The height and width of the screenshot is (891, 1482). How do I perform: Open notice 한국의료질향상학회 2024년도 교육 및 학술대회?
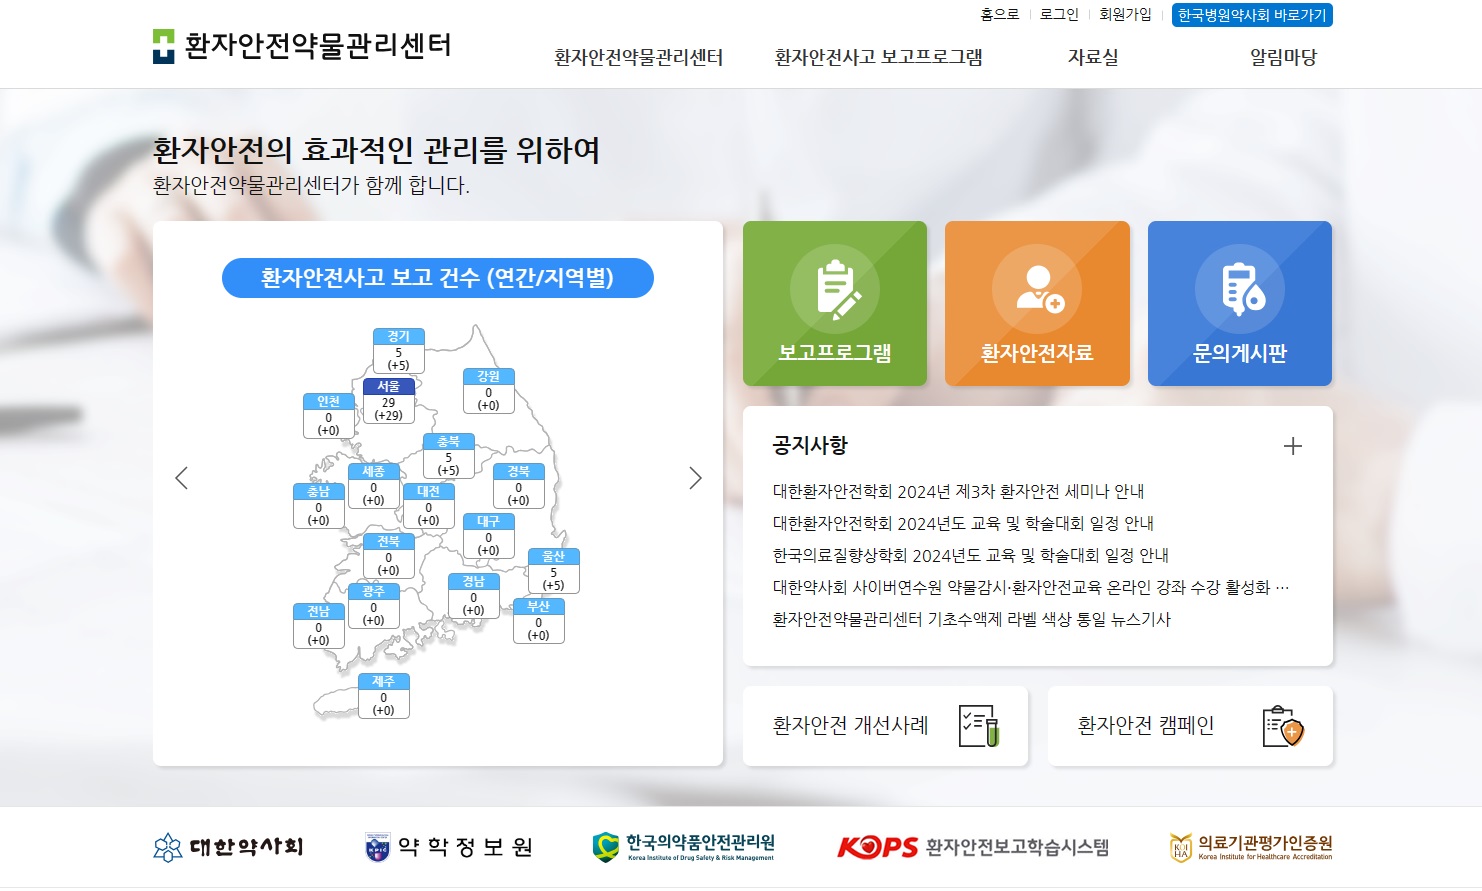tap(970, 555)
